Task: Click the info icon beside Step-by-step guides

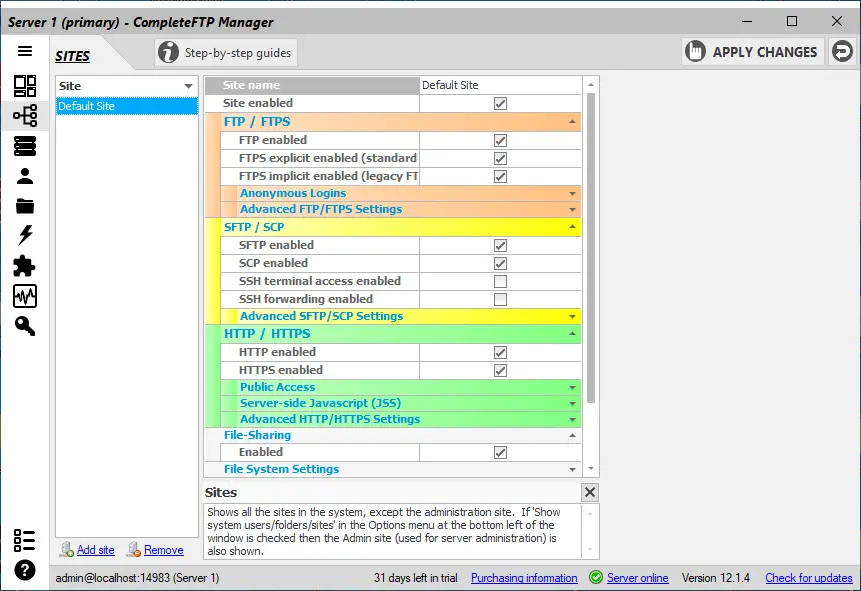Action: coord(169,53)
